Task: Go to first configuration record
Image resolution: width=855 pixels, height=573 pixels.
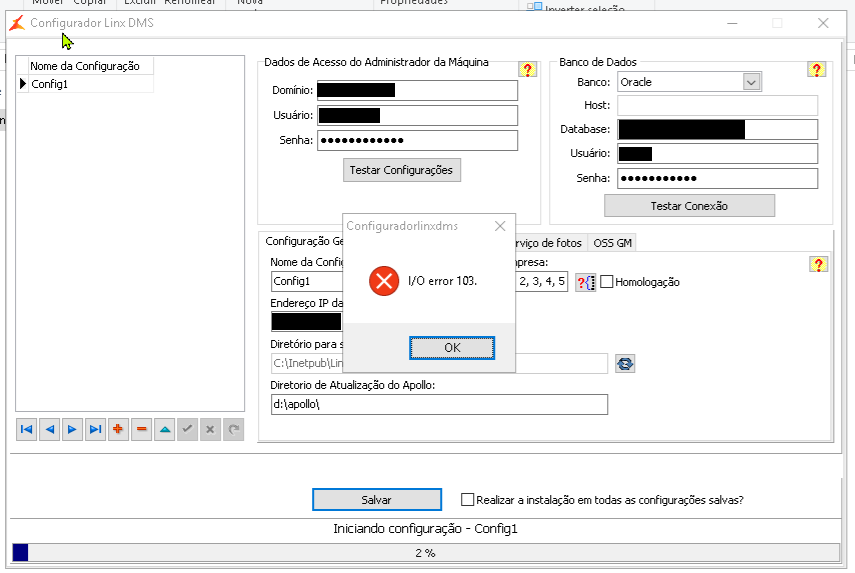Action: [x=26, y=430]
